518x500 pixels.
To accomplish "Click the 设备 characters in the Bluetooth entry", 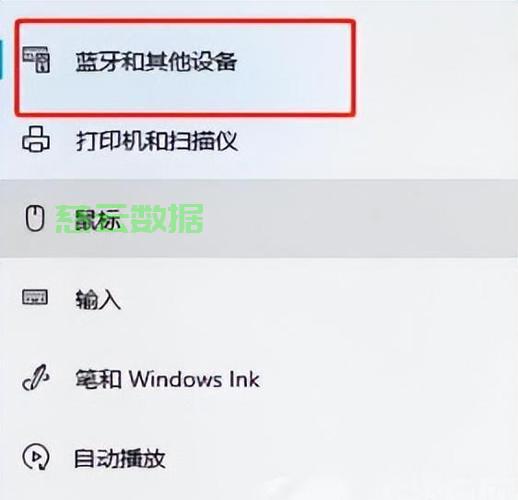I will click(x=214, y=62).
